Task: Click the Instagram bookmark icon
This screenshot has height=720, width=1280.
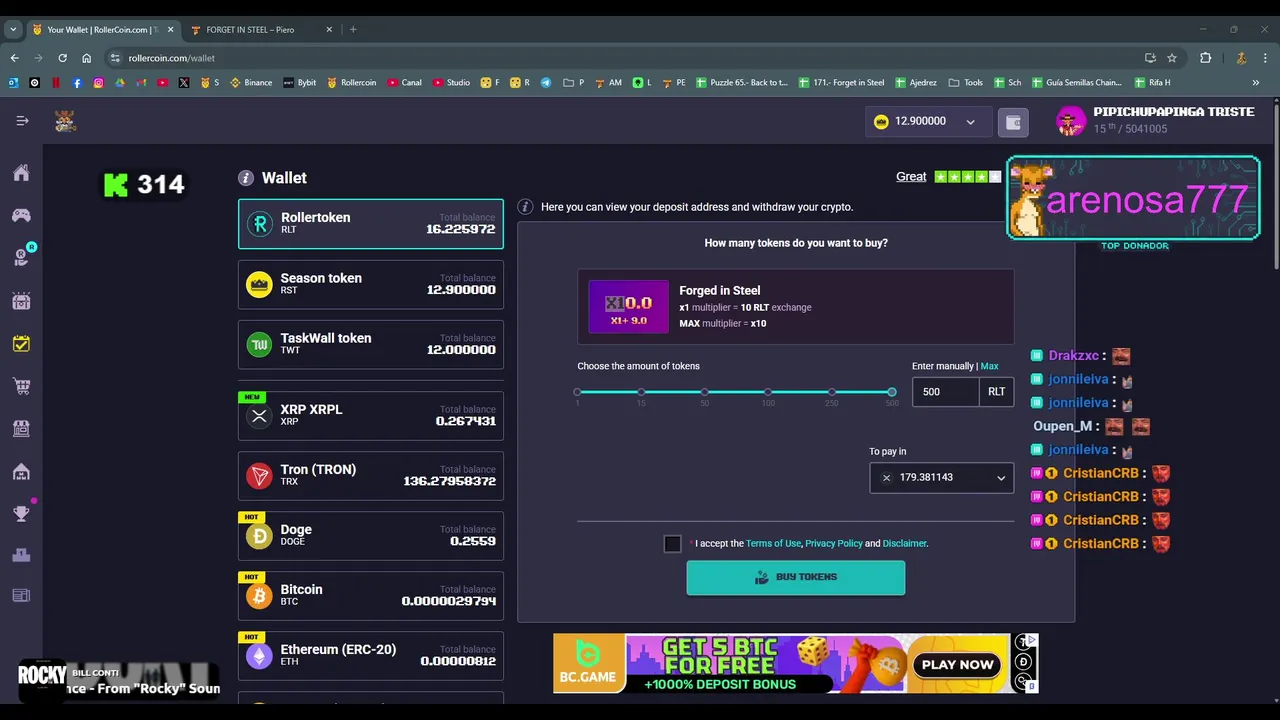Action: 98,83
